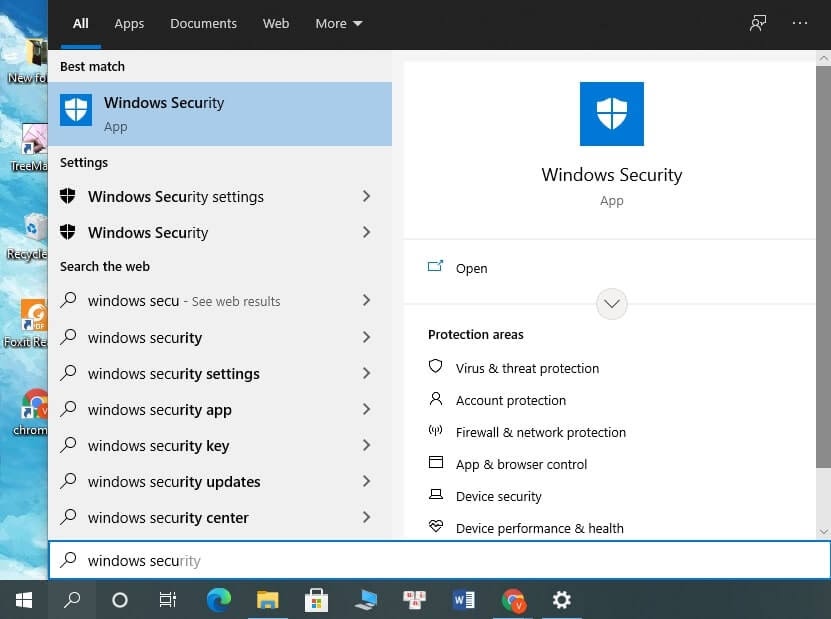
Task: Expand arrow for 'windows security' web suggestion
Action: coord(366,337)
